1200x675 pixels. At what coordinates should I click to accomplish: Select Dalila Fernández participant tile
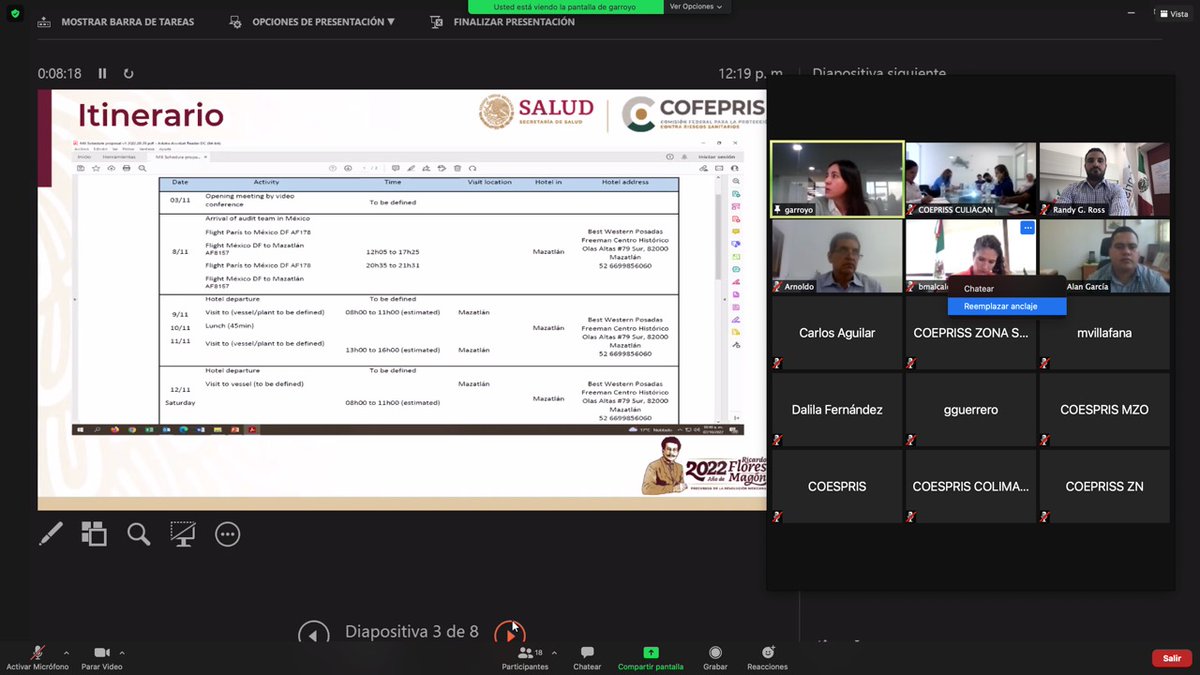click(837, 410)
